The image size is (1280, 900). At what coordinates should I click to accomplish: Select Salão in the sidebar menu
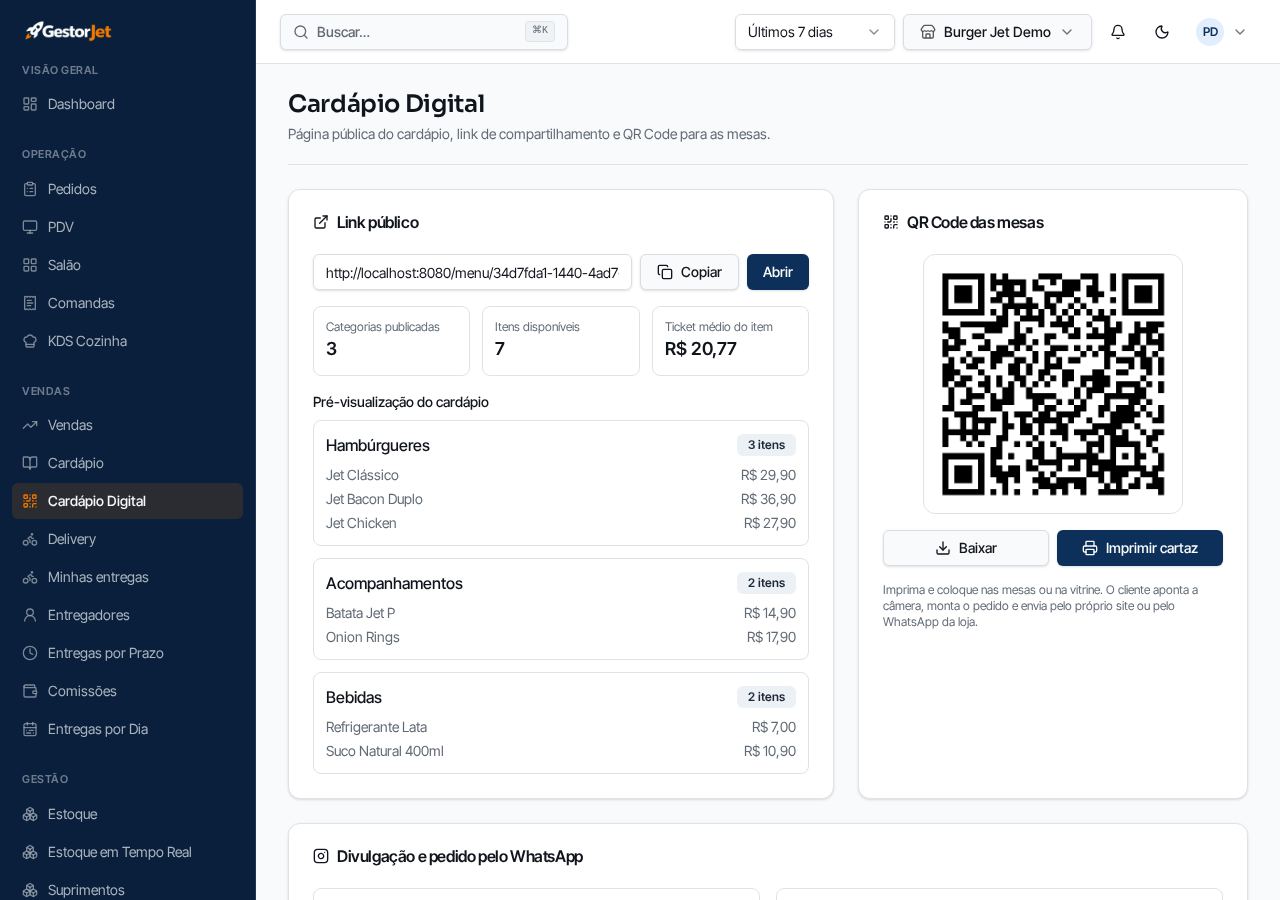tap(127, 265)
